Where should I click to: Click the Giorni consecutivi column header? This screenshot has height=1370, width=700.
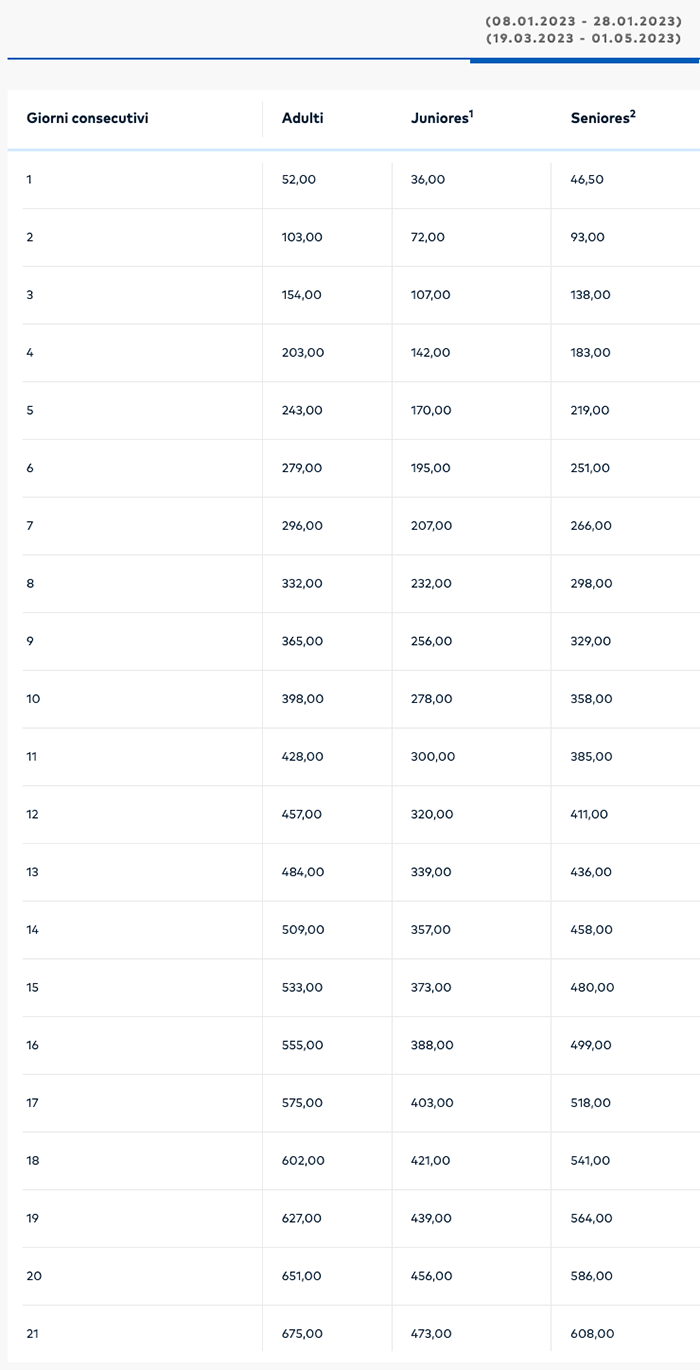(x=87, y=118)
